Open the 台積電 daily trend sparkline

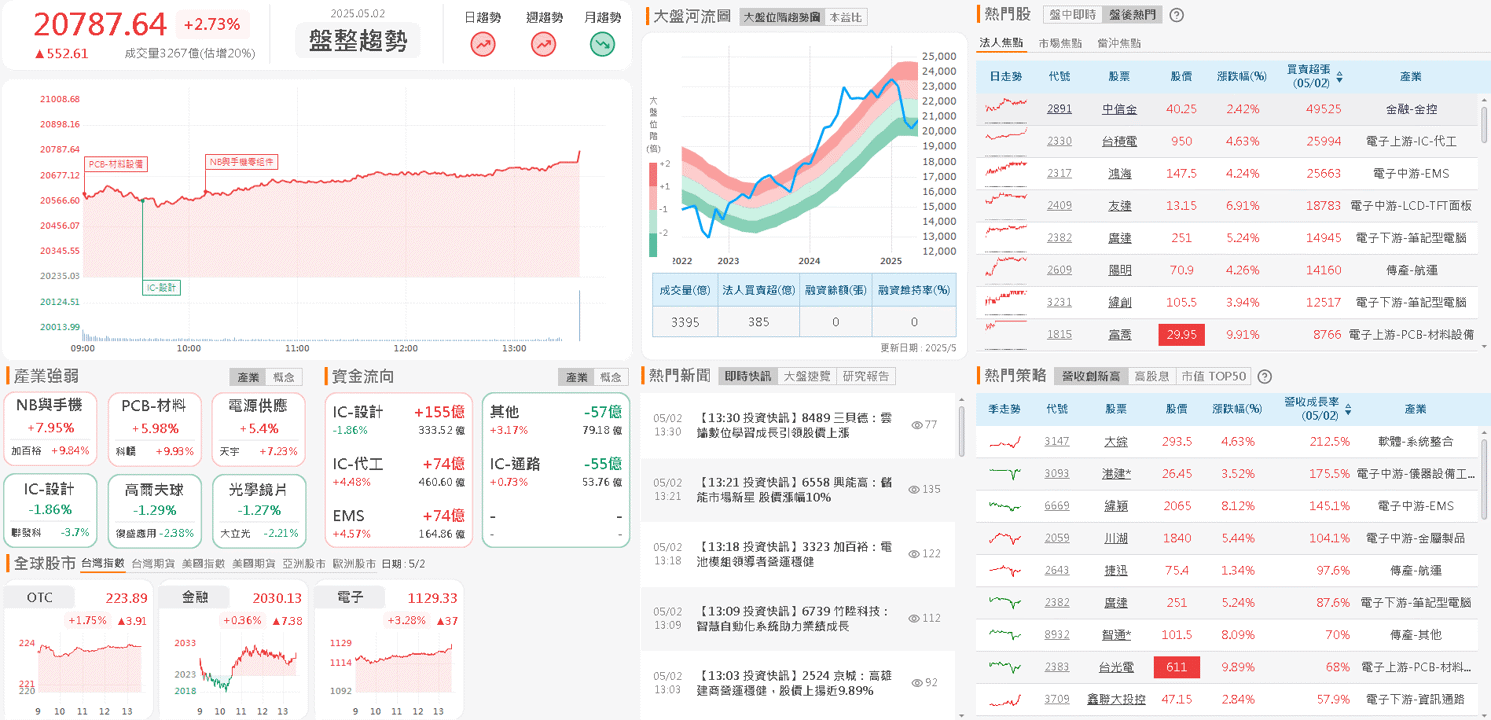(x=1005, y=141)
